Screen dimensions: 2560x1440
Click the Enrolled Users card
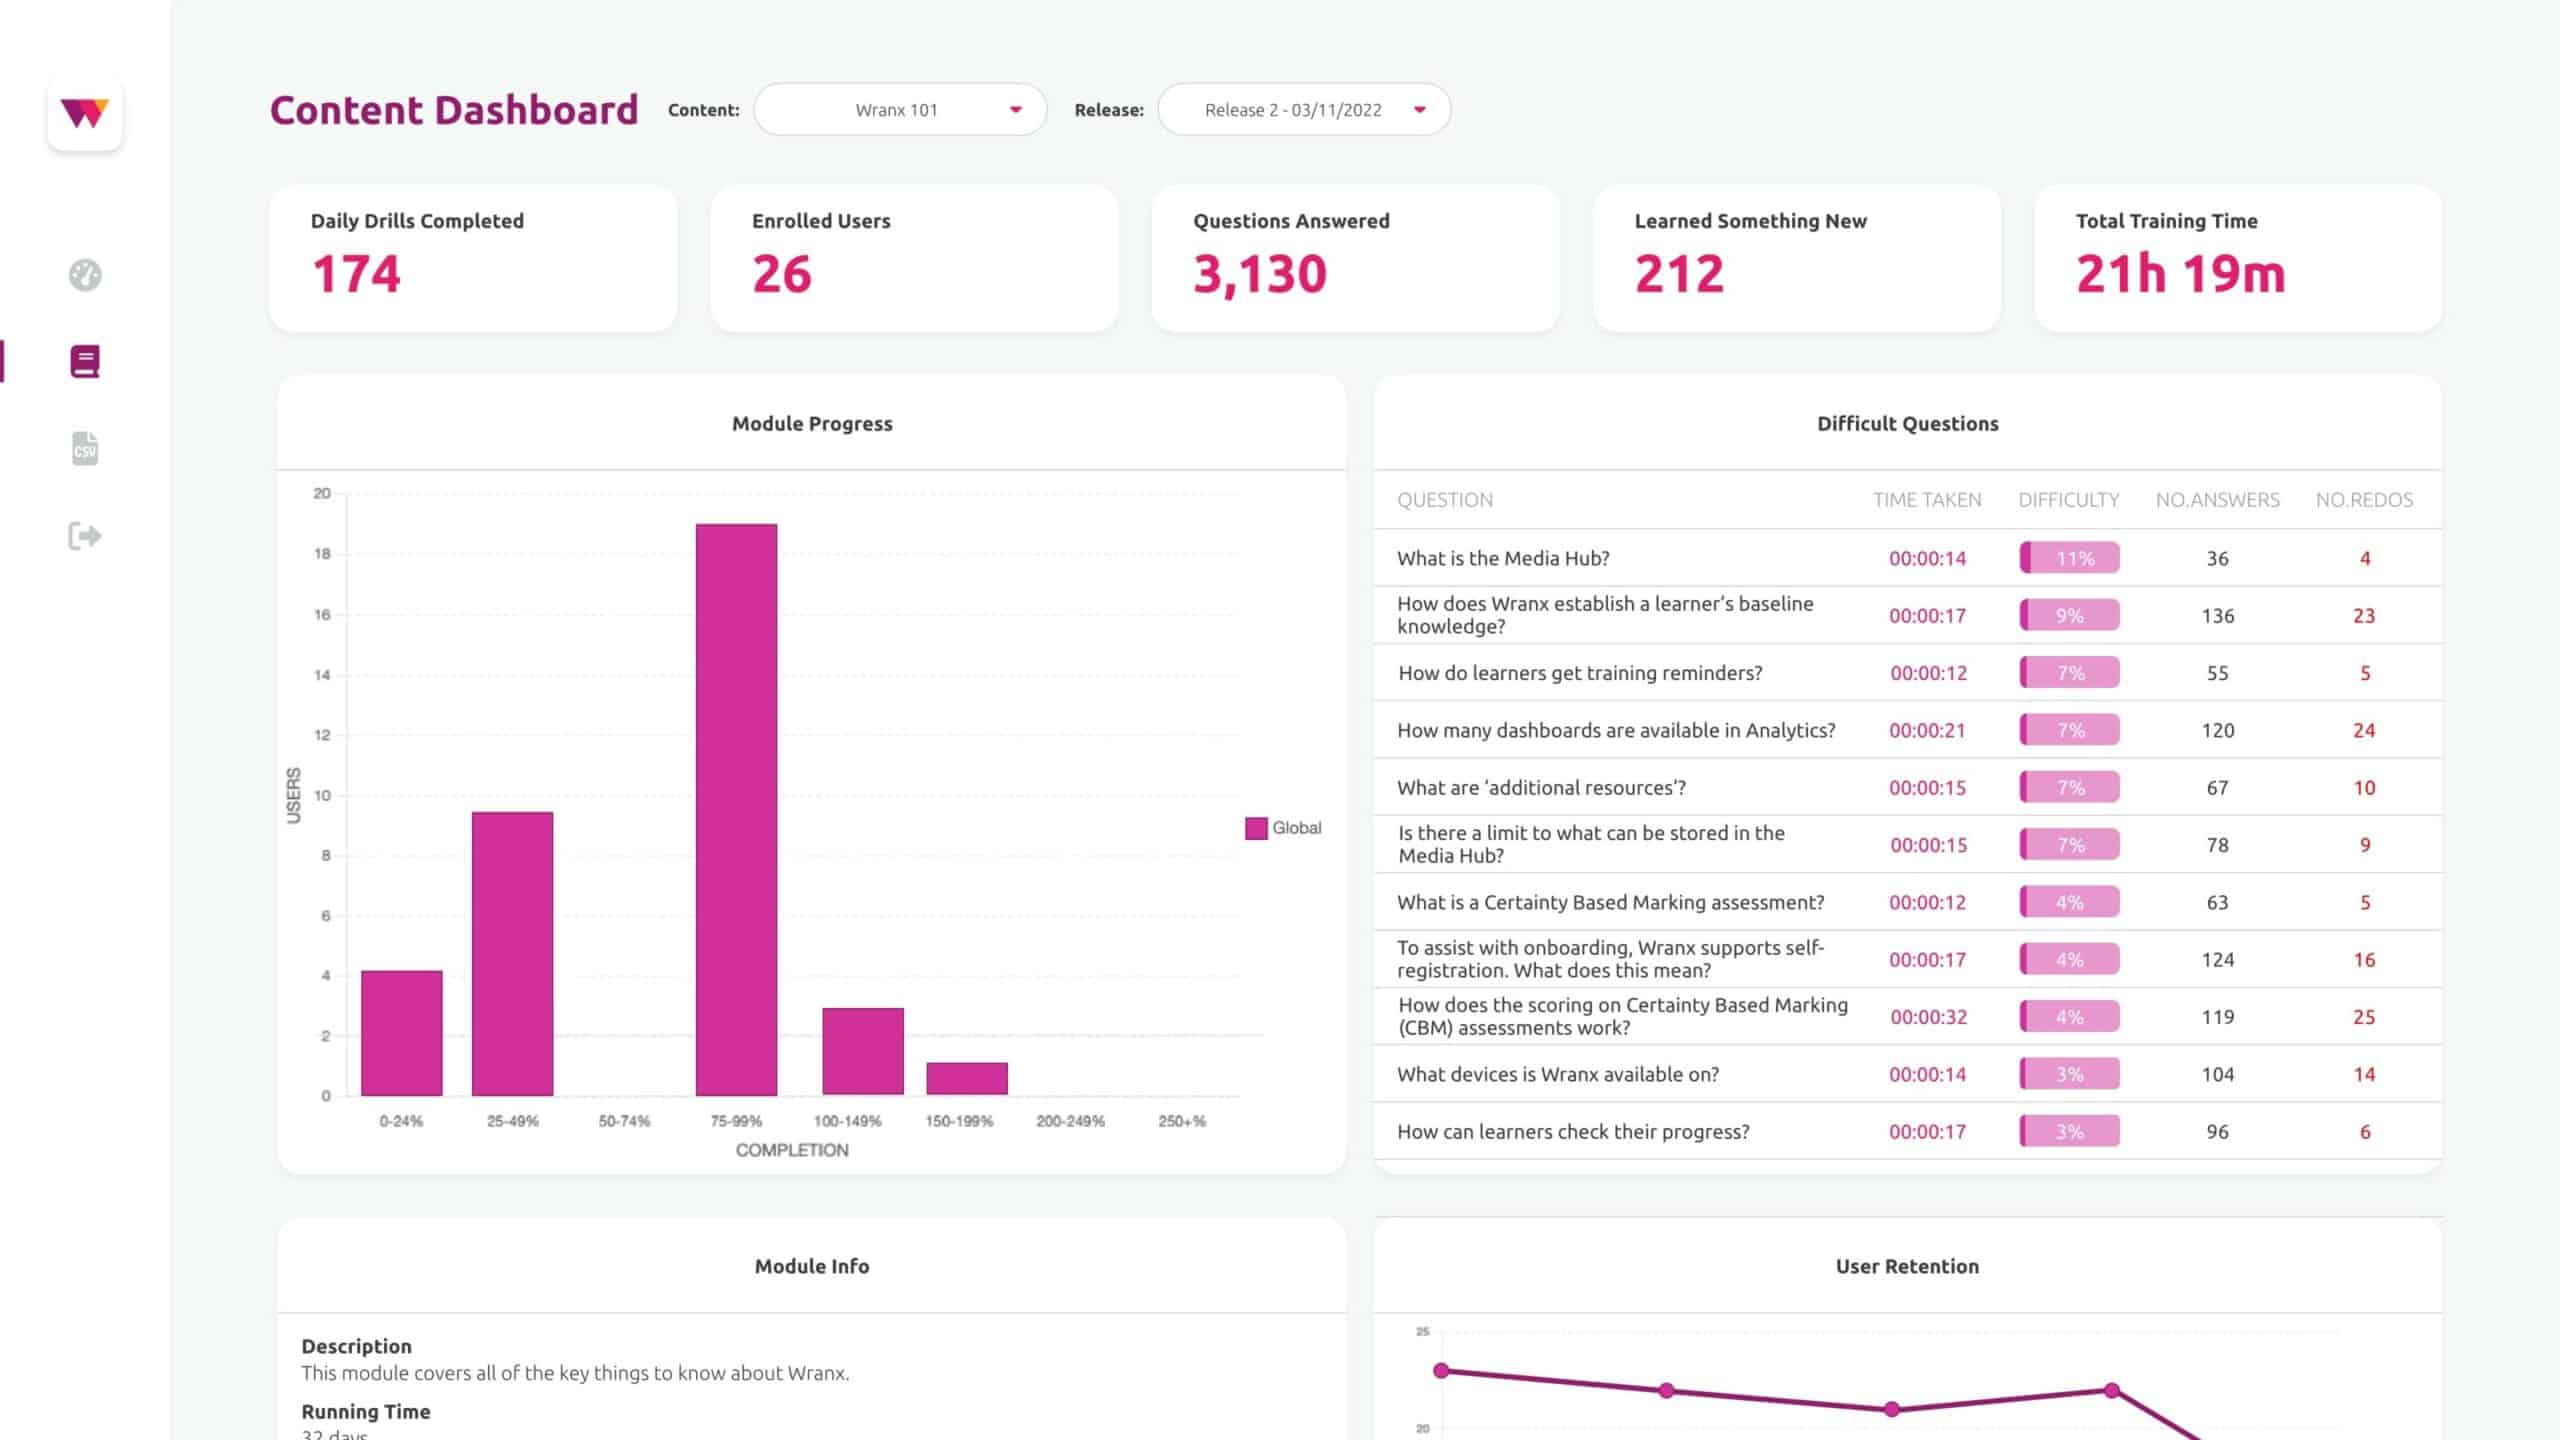pyautogui.click(x=914, y=258)
